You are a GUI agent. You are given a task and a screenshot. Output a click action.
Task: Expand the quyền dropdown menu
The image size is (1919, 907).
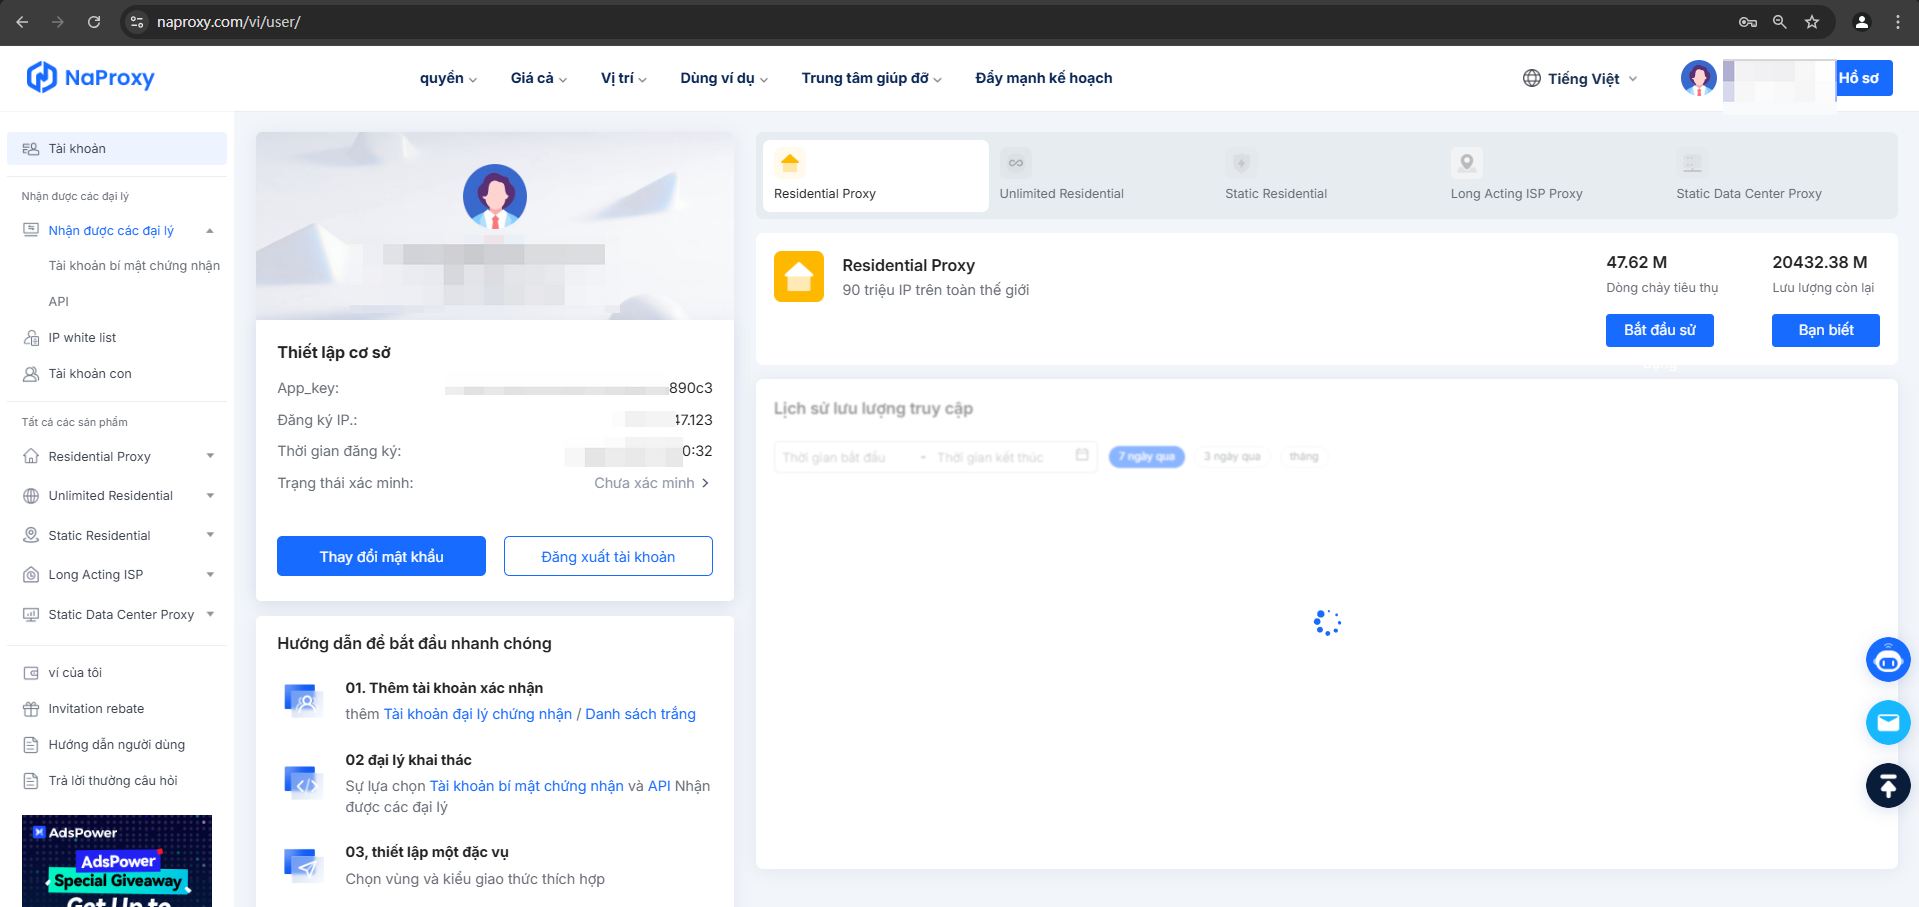[x=448, y=78]
